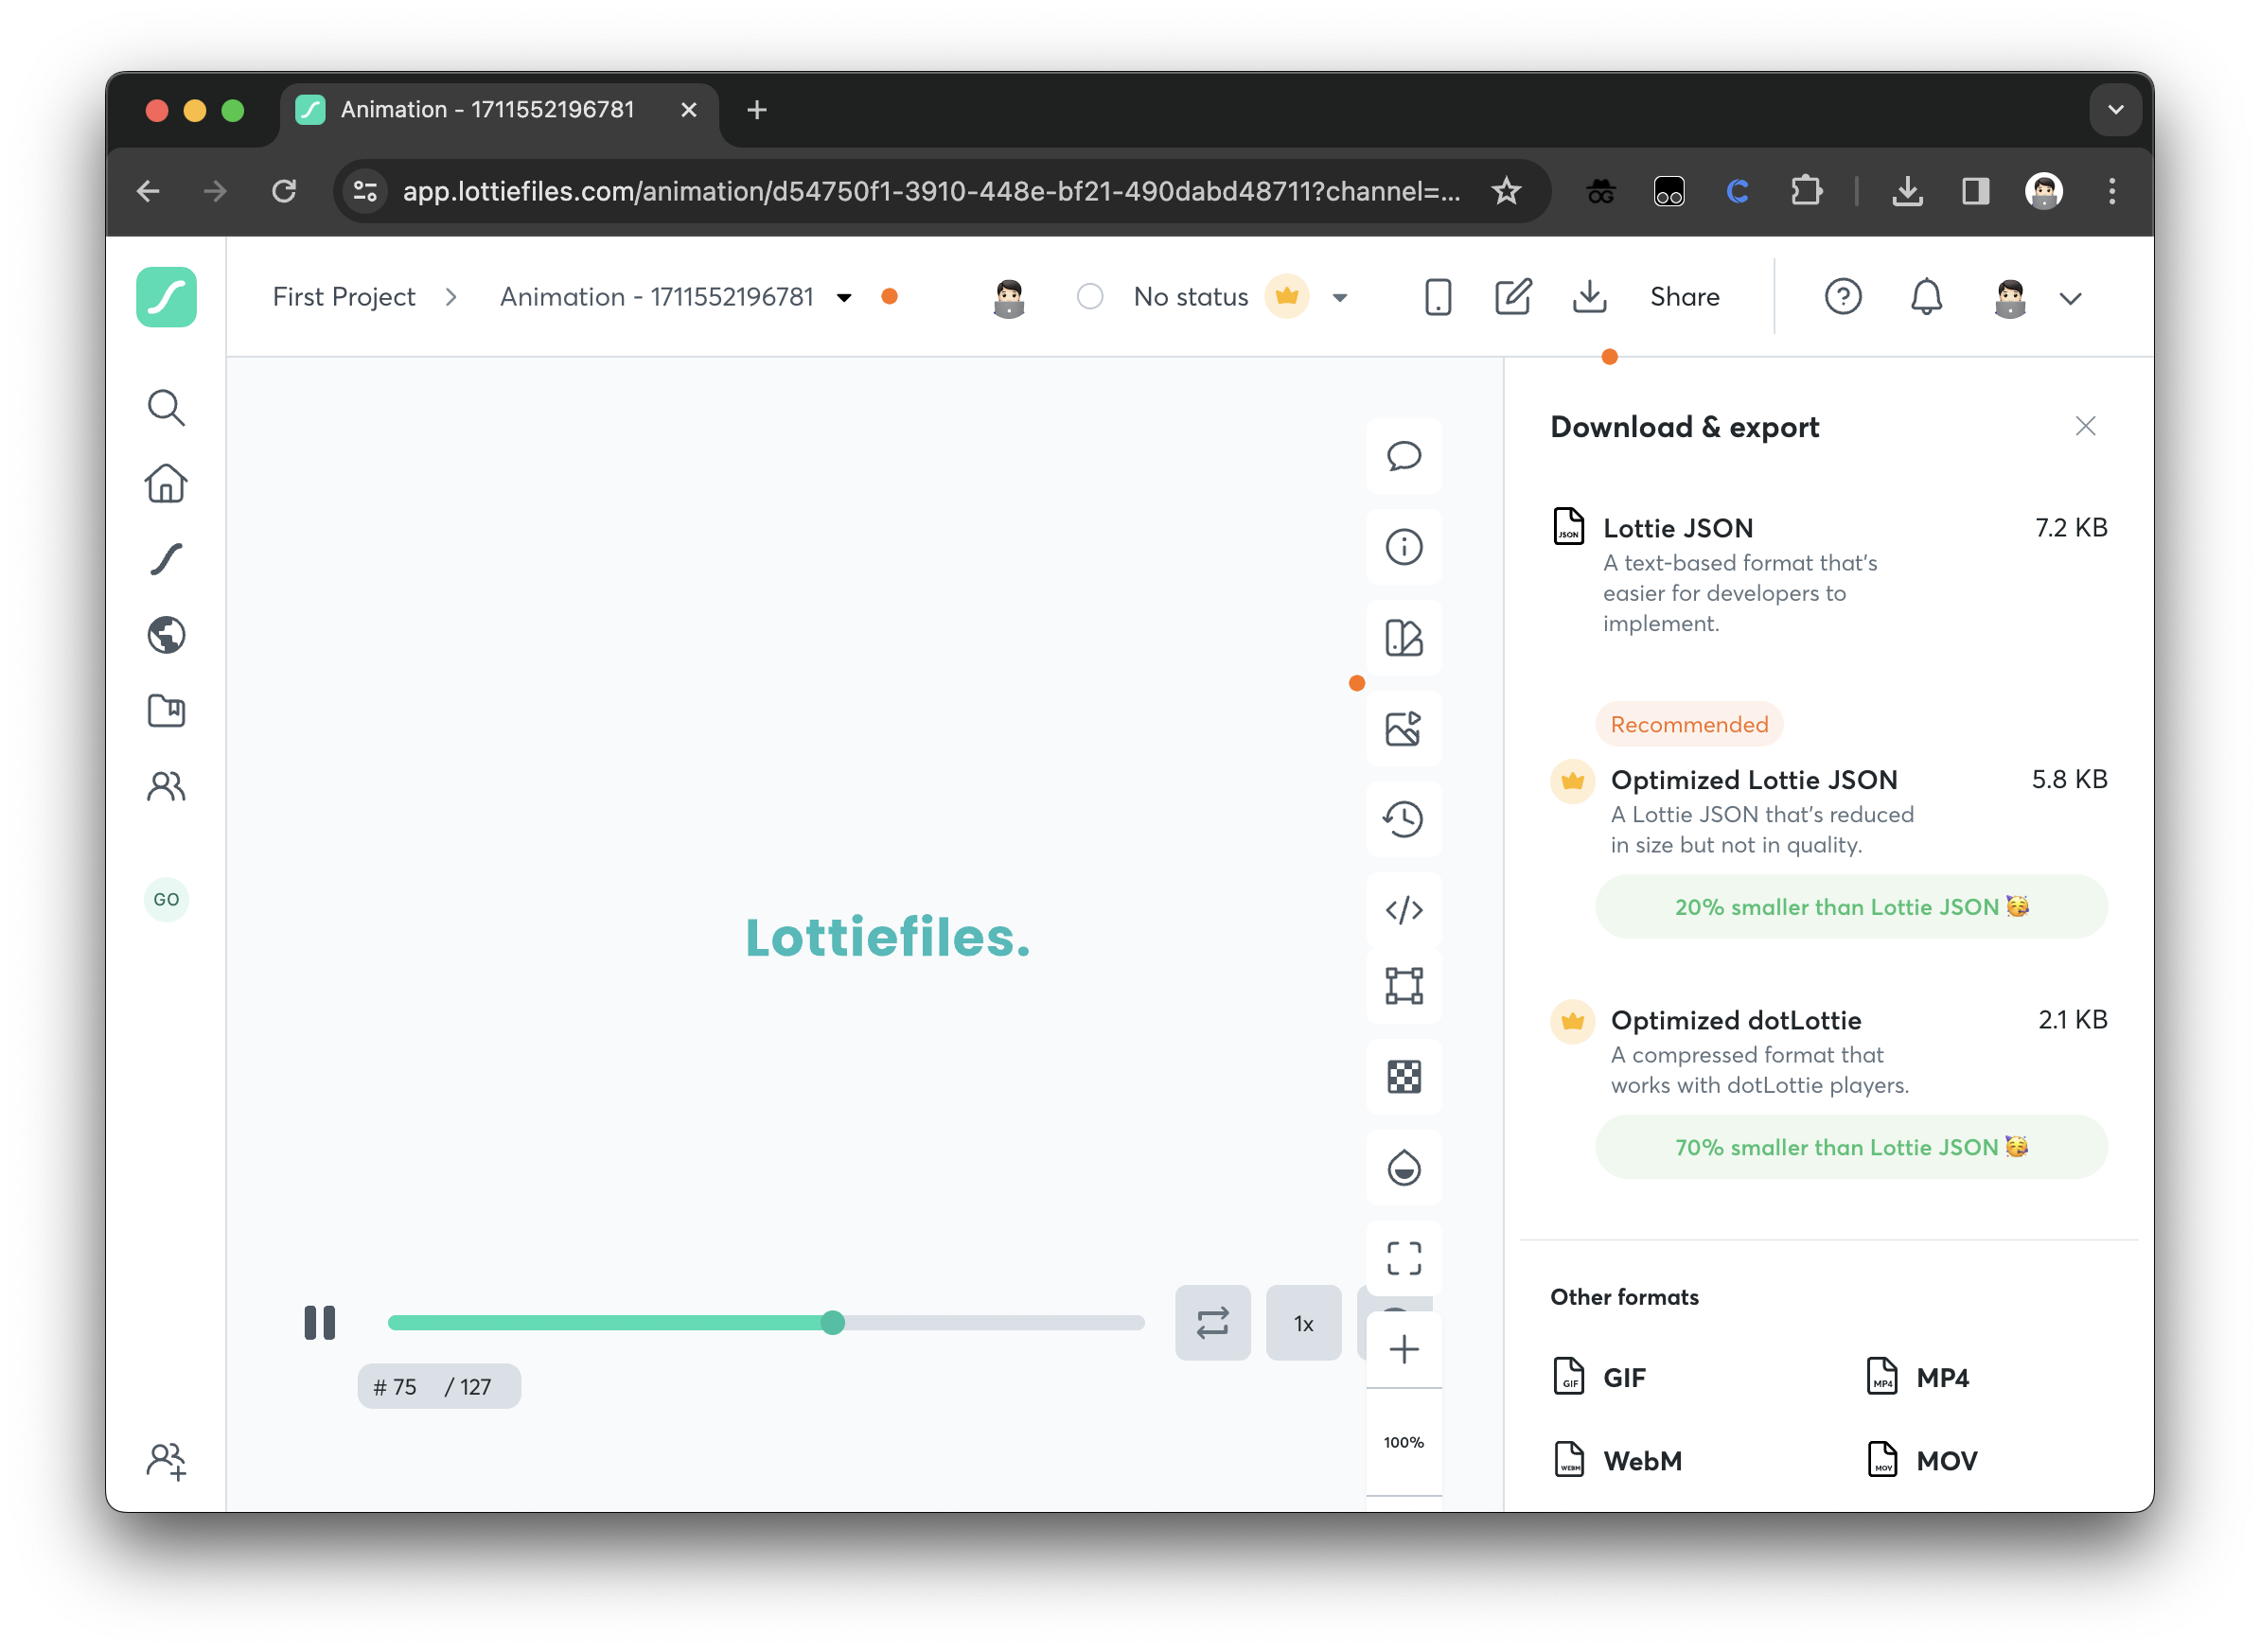Viewport: 2260px width, 1652px height.
Task: Export the animation as MP4
Action: point(1917,1377)
